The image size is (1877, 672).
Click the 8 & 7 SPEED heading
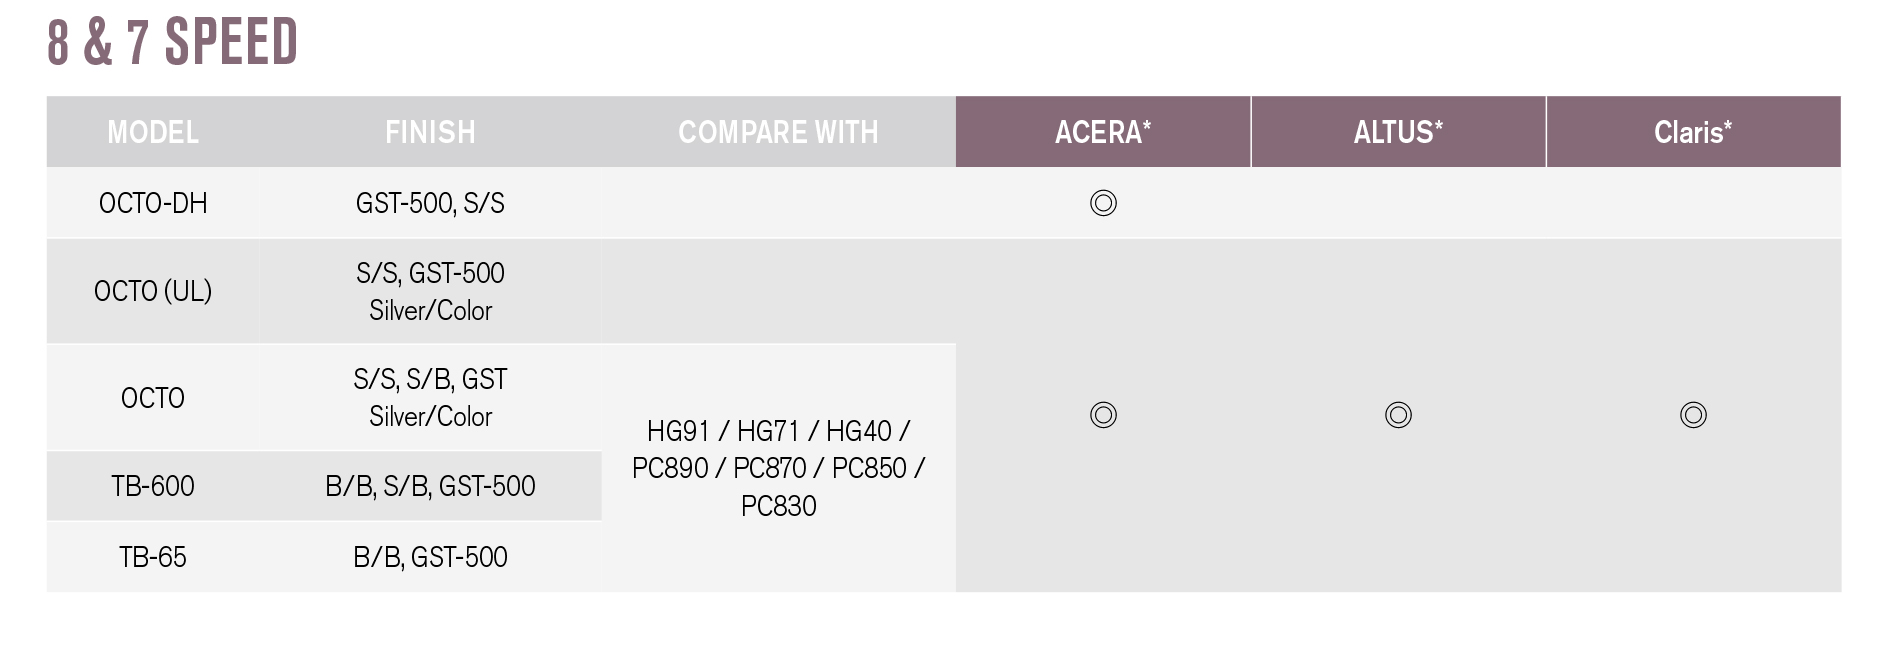tap(173, 42)
